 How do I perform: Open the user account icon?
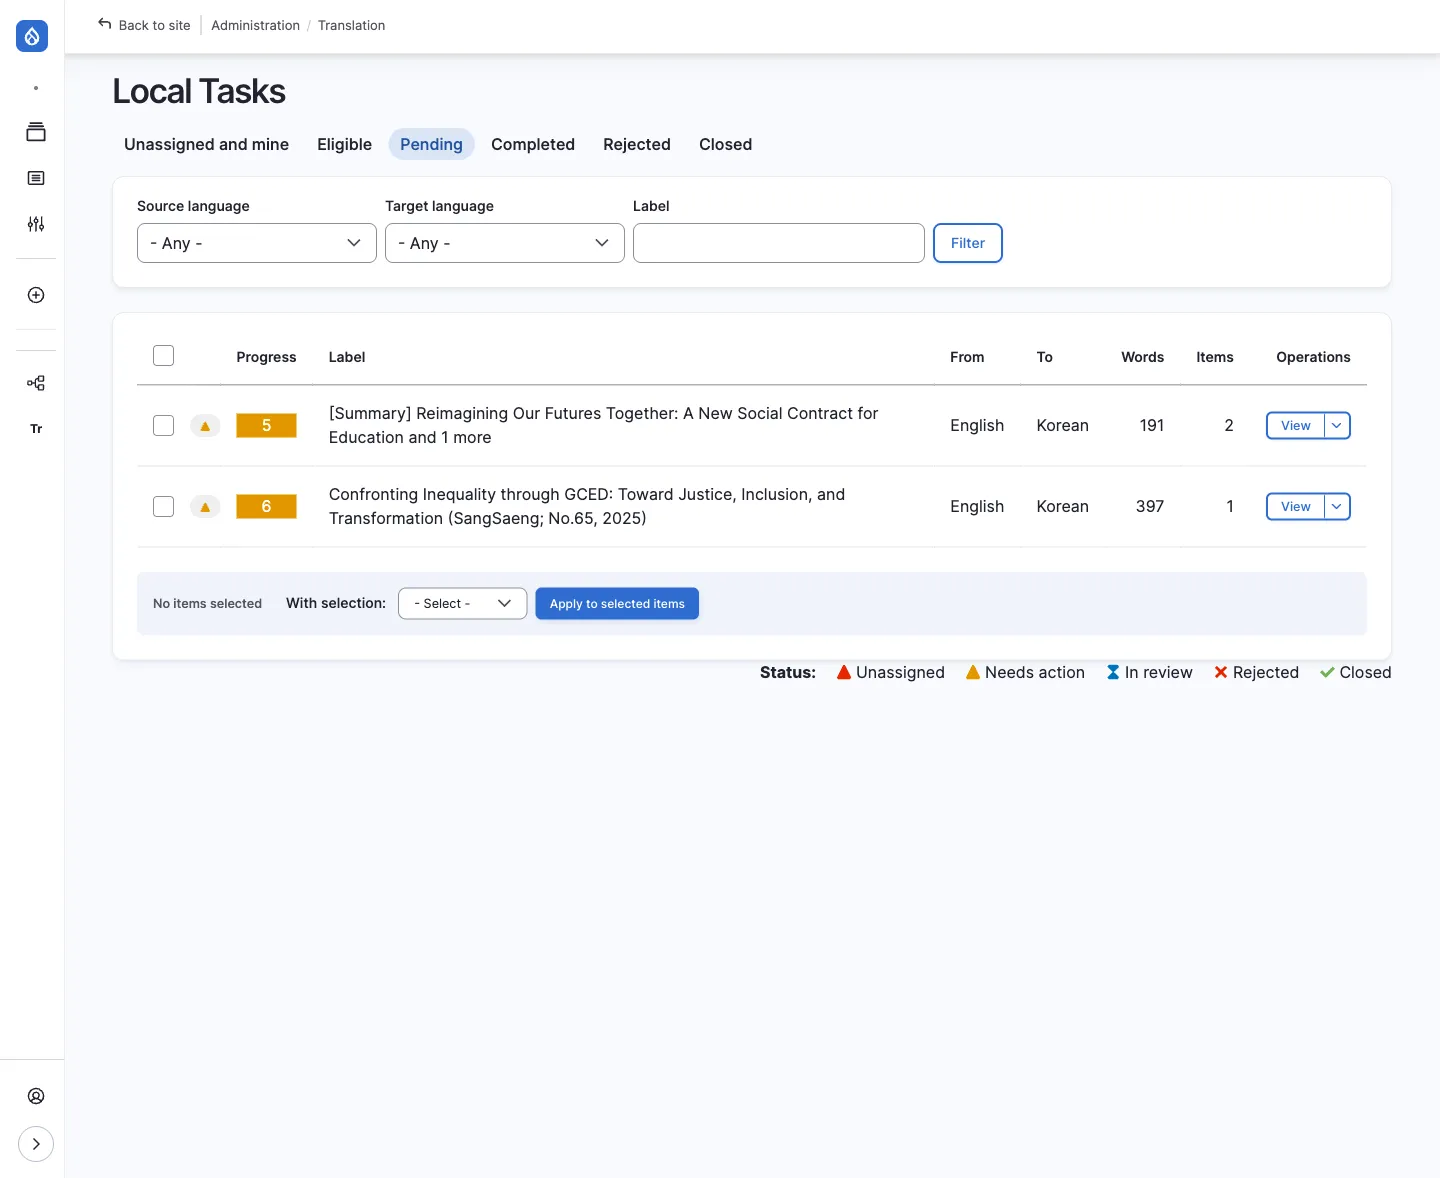pos(36,1096)
